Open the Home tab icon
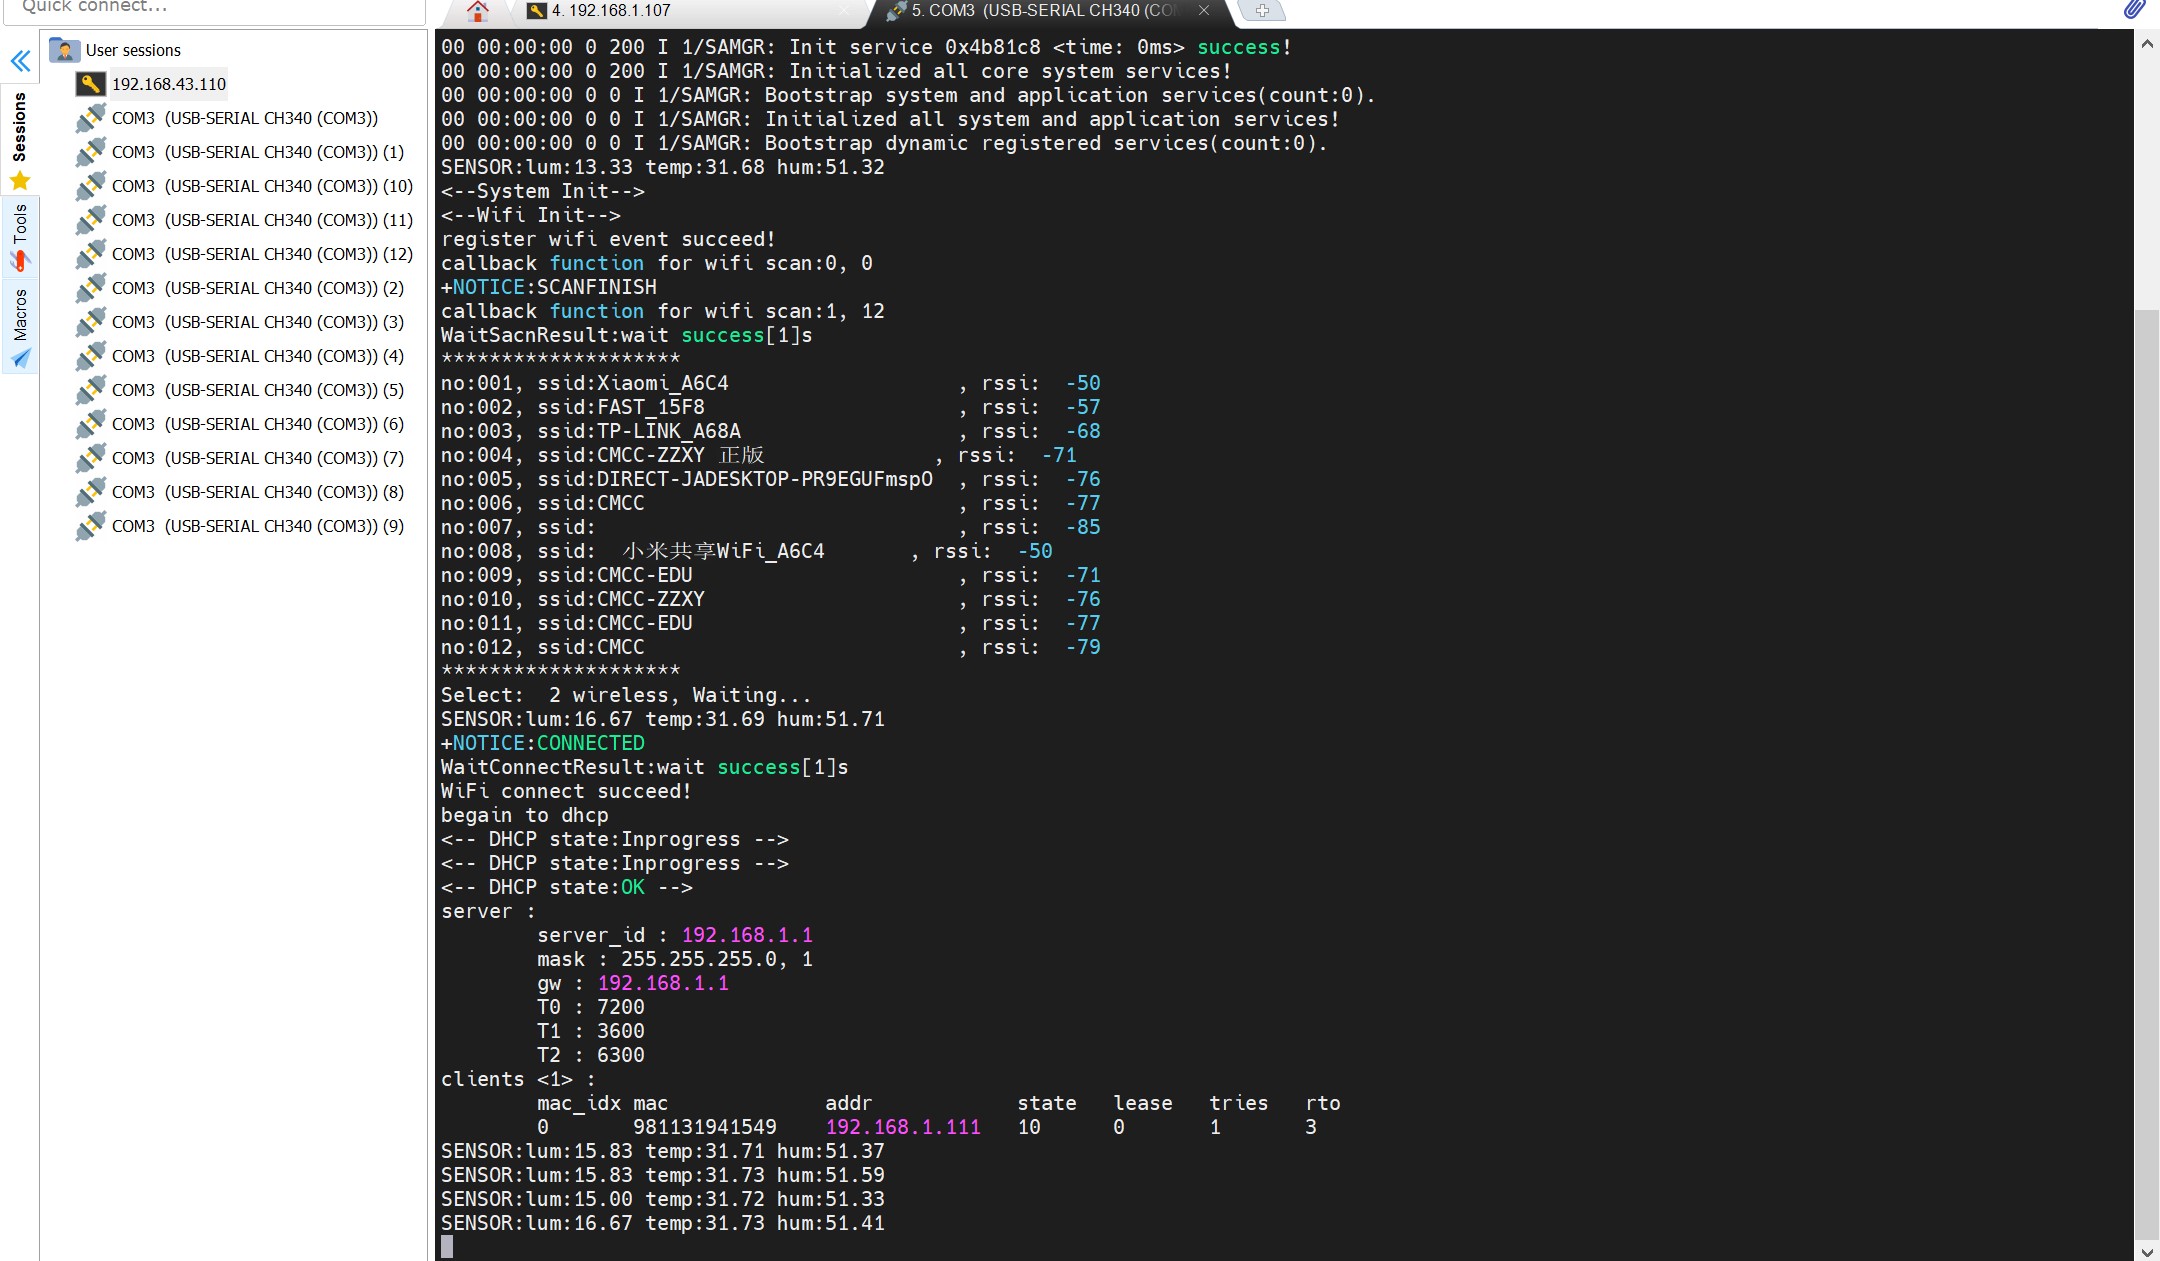The width and height of the screenshot is (2160, 1261). point(478,11)
